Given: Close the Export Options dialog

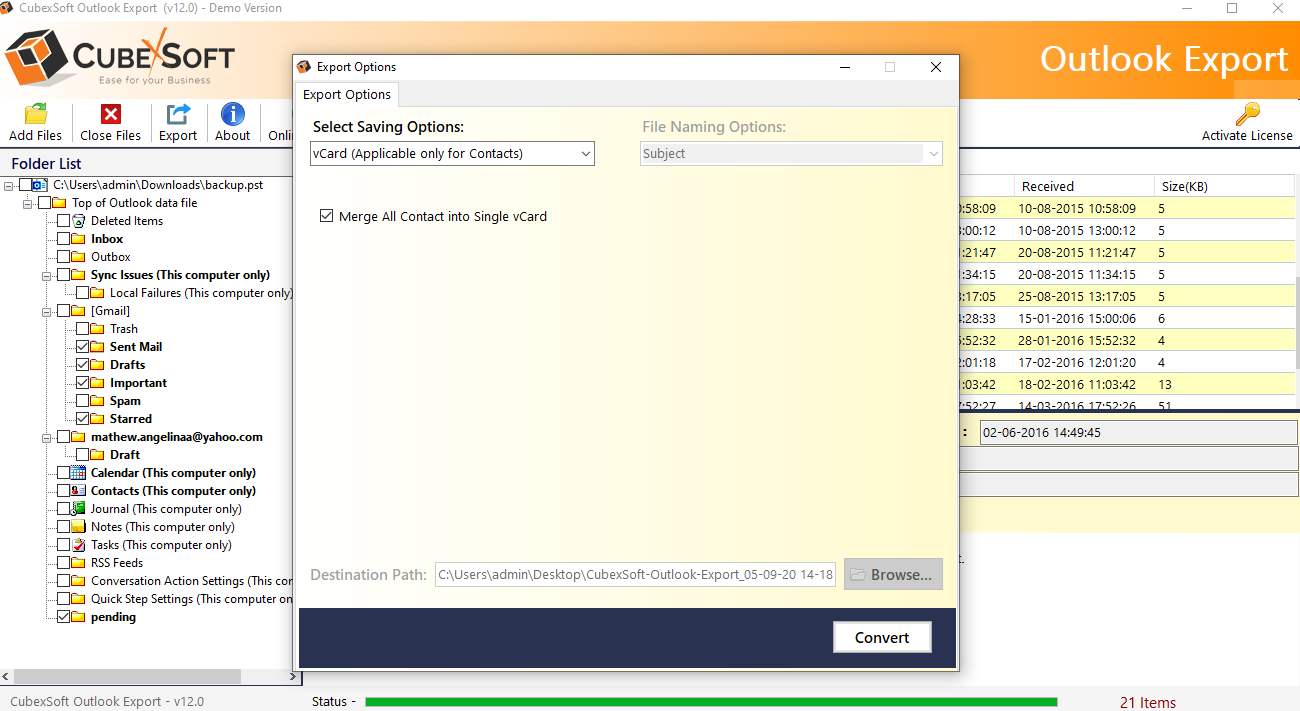Looking at the screenshot, I should click(x=936, y=67).
